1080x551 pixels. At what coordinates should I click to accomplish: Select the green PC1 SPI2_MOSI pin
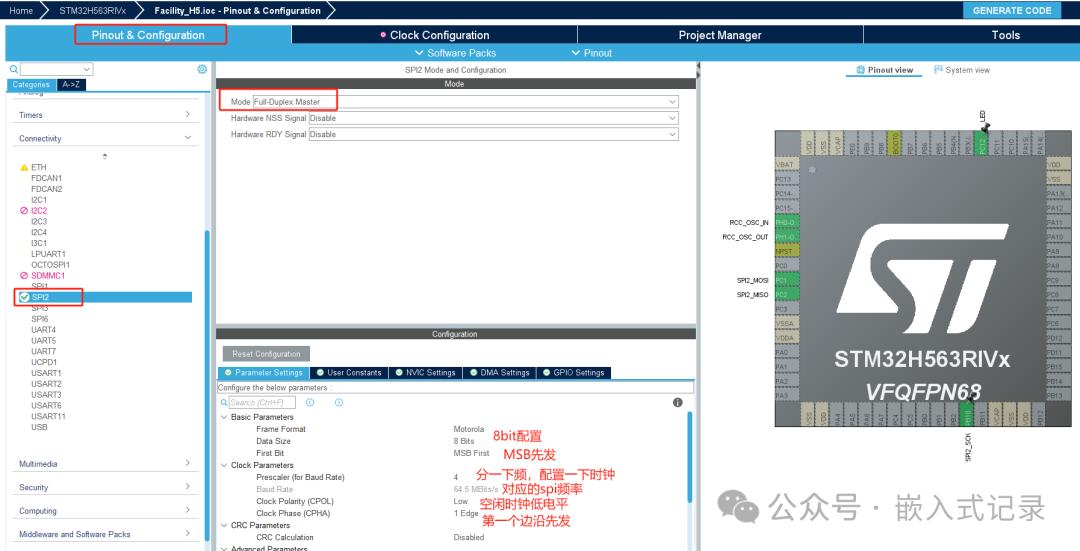tap(787, 280)
